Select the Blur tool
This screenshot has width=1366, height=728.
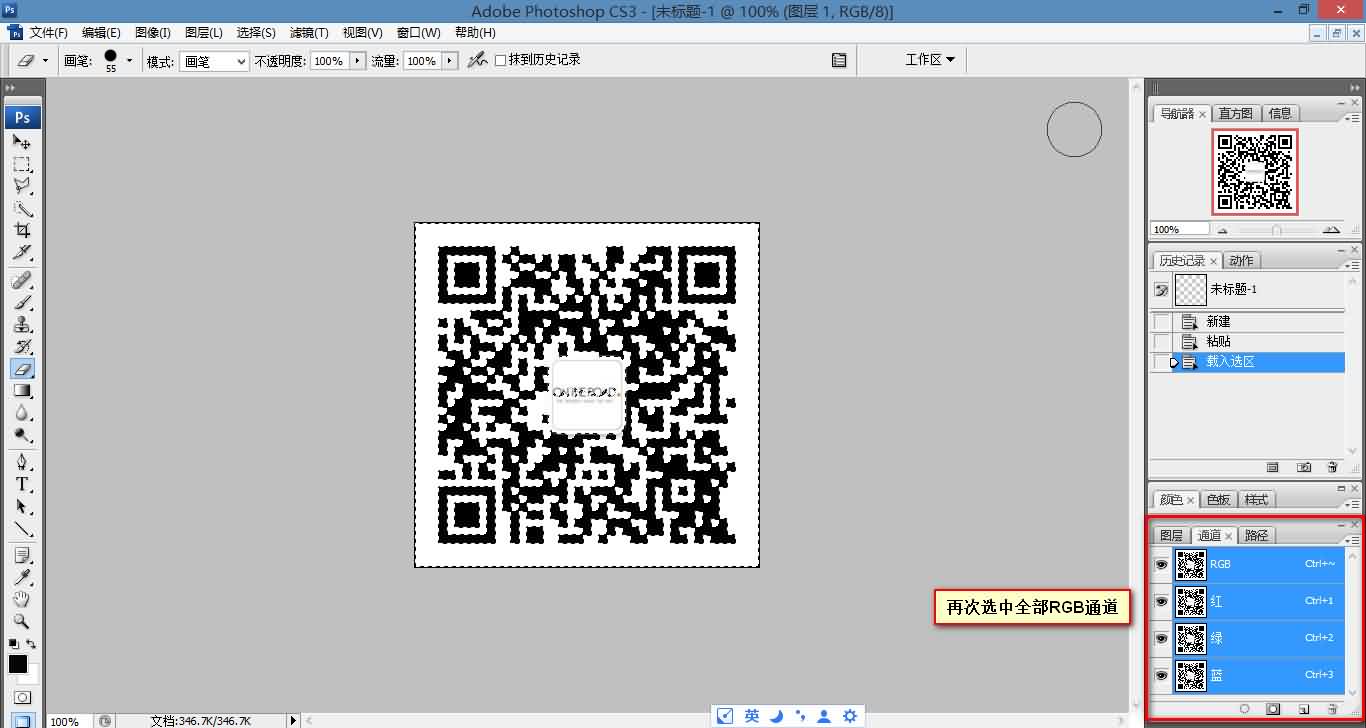click(22, 412)
